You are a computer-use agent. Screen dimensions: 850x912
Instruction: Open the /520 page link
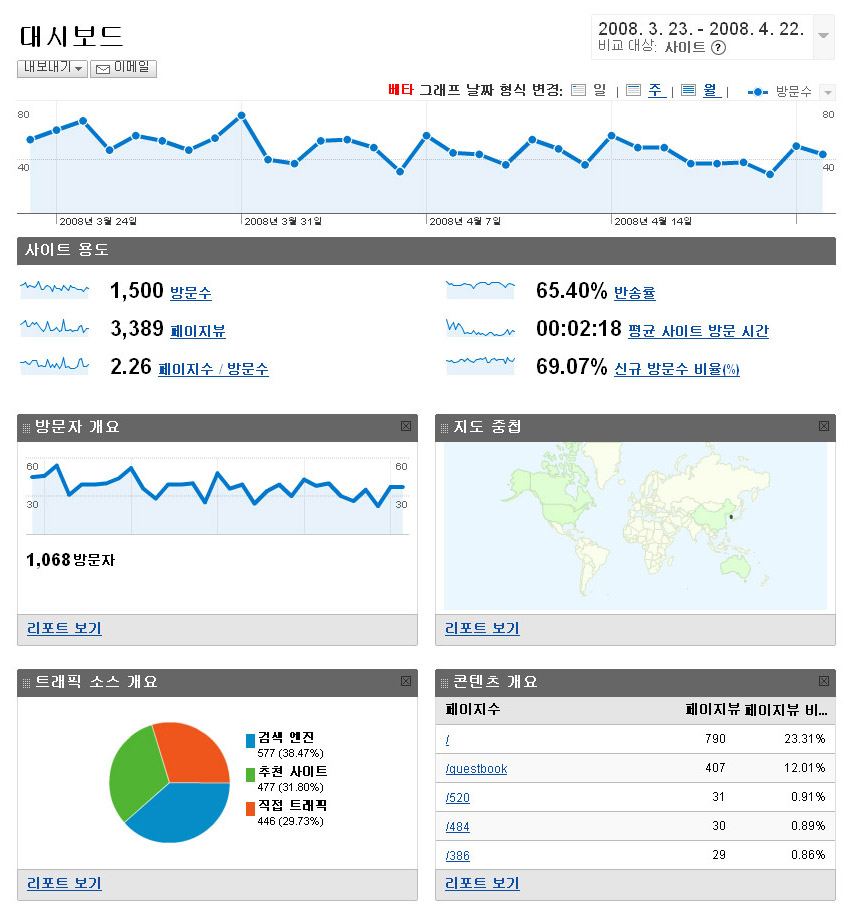(457, 798)
